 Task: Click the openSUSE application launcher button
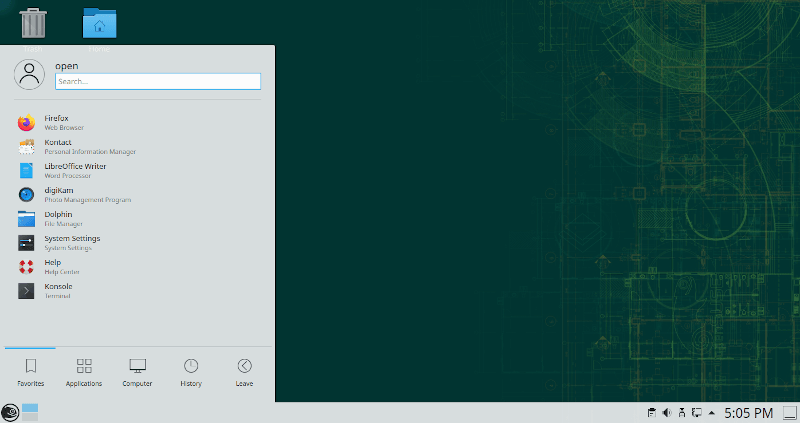10,412
